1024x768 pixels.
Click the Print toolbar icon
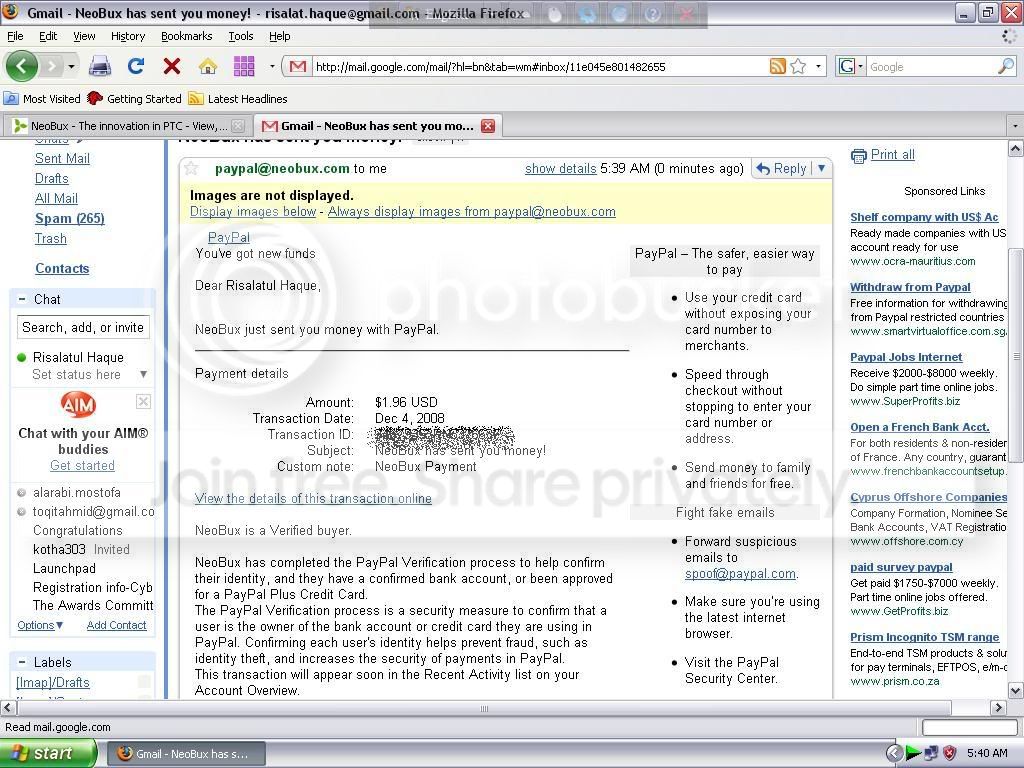pyautogui.click(x=100, y=66)
